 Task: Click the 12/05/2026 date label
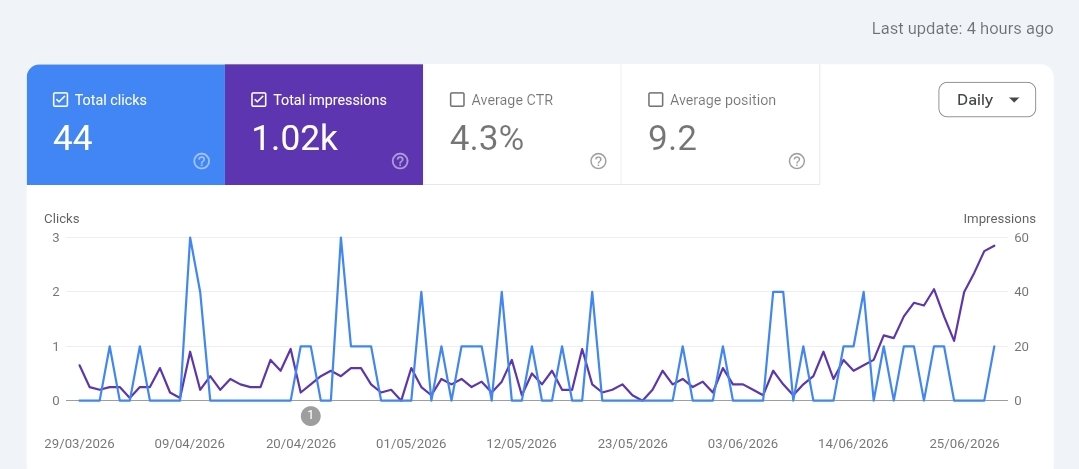(522, 444)
